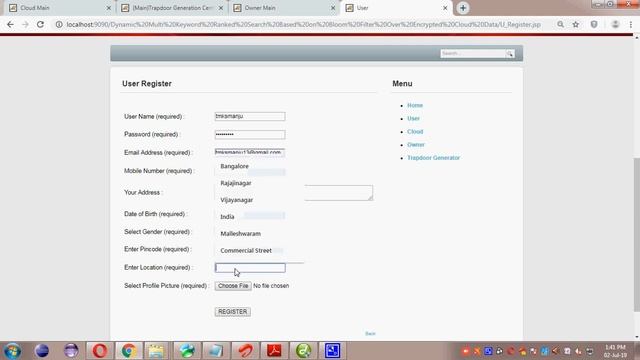This screenshot has width=640, height=360.
Task: Open Opera browser from taskbar
Action: 100,351
